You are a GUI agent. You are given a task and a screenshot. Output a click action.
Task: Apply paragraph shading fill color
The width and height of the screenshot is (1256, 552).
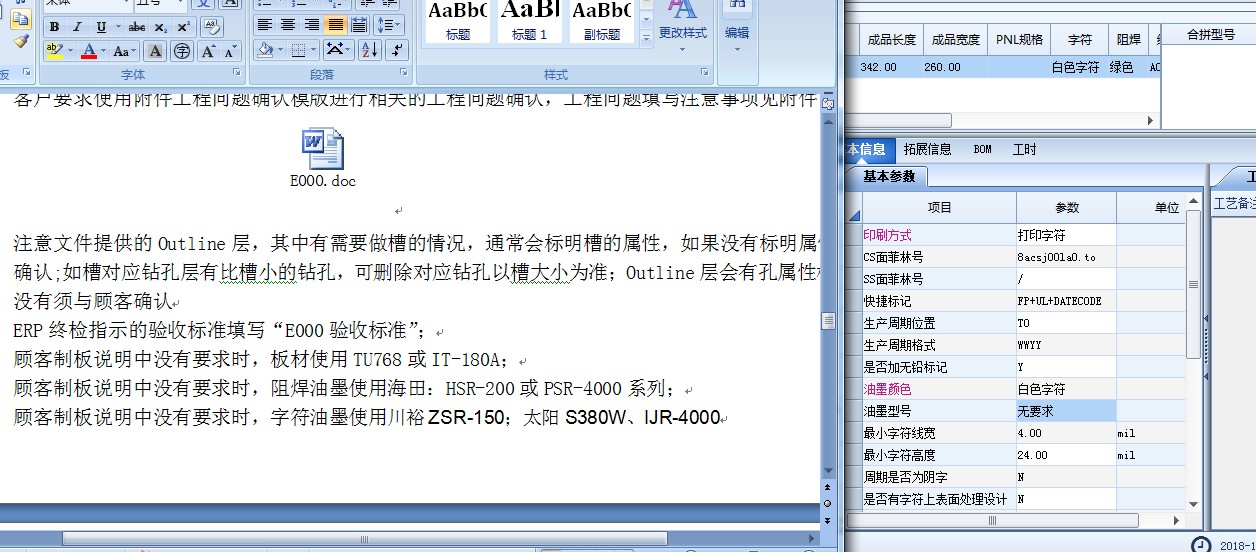click(x=266, y=49)
